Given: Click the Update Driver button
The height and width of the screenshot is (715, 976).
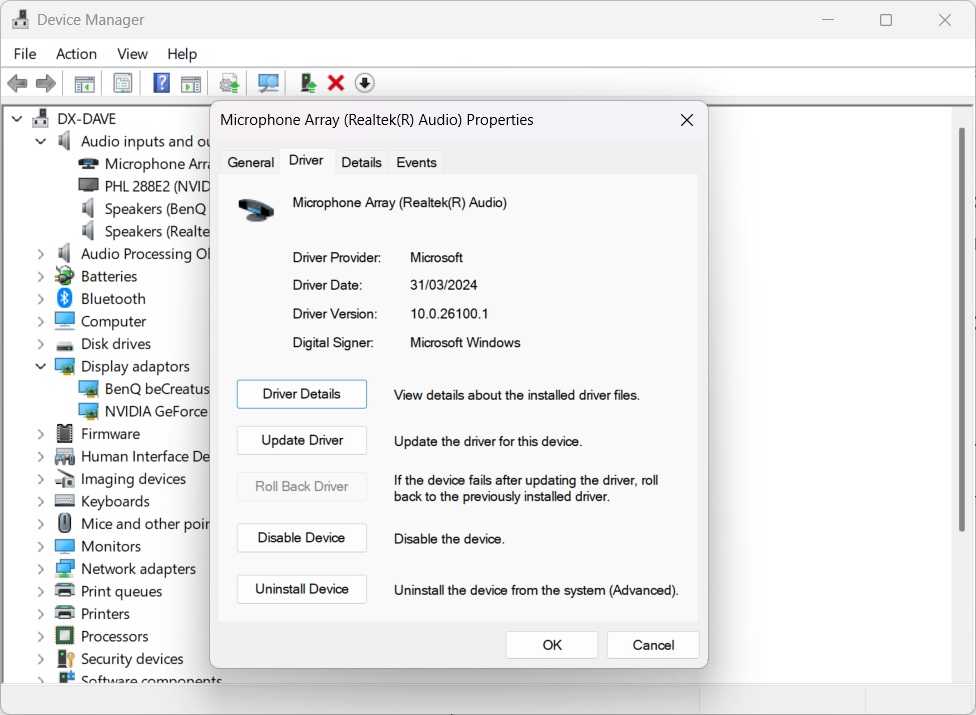Looking at the screenshot, I should pos(301,441).
